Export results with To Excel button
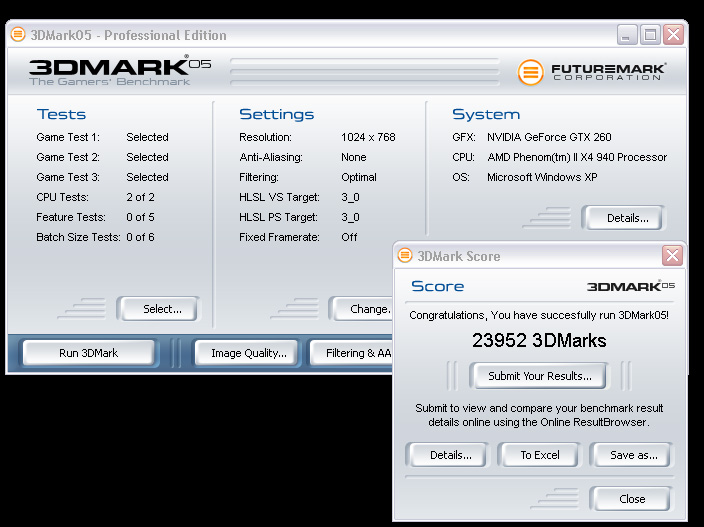704x527 pixels. point(540,455)
